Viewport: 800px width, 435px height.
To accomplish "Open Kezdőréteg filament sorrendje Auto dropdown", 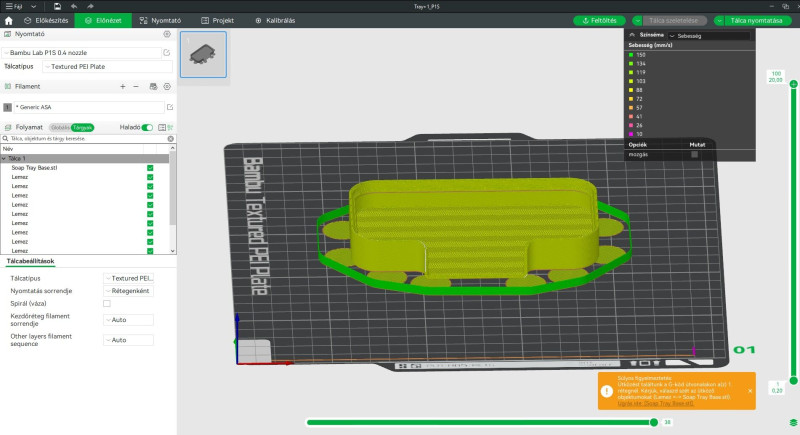I will 129,320.
